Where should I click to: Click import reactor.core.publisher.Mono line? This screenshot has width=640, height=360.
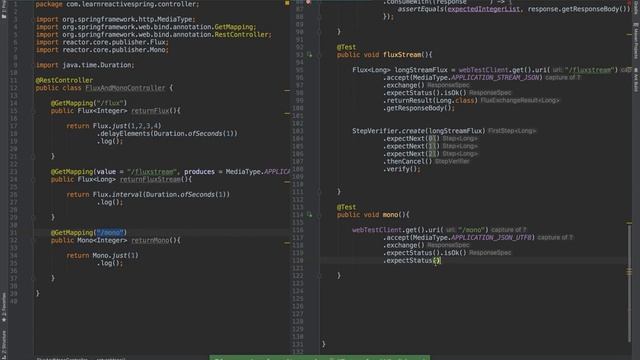tap(102, 50)
